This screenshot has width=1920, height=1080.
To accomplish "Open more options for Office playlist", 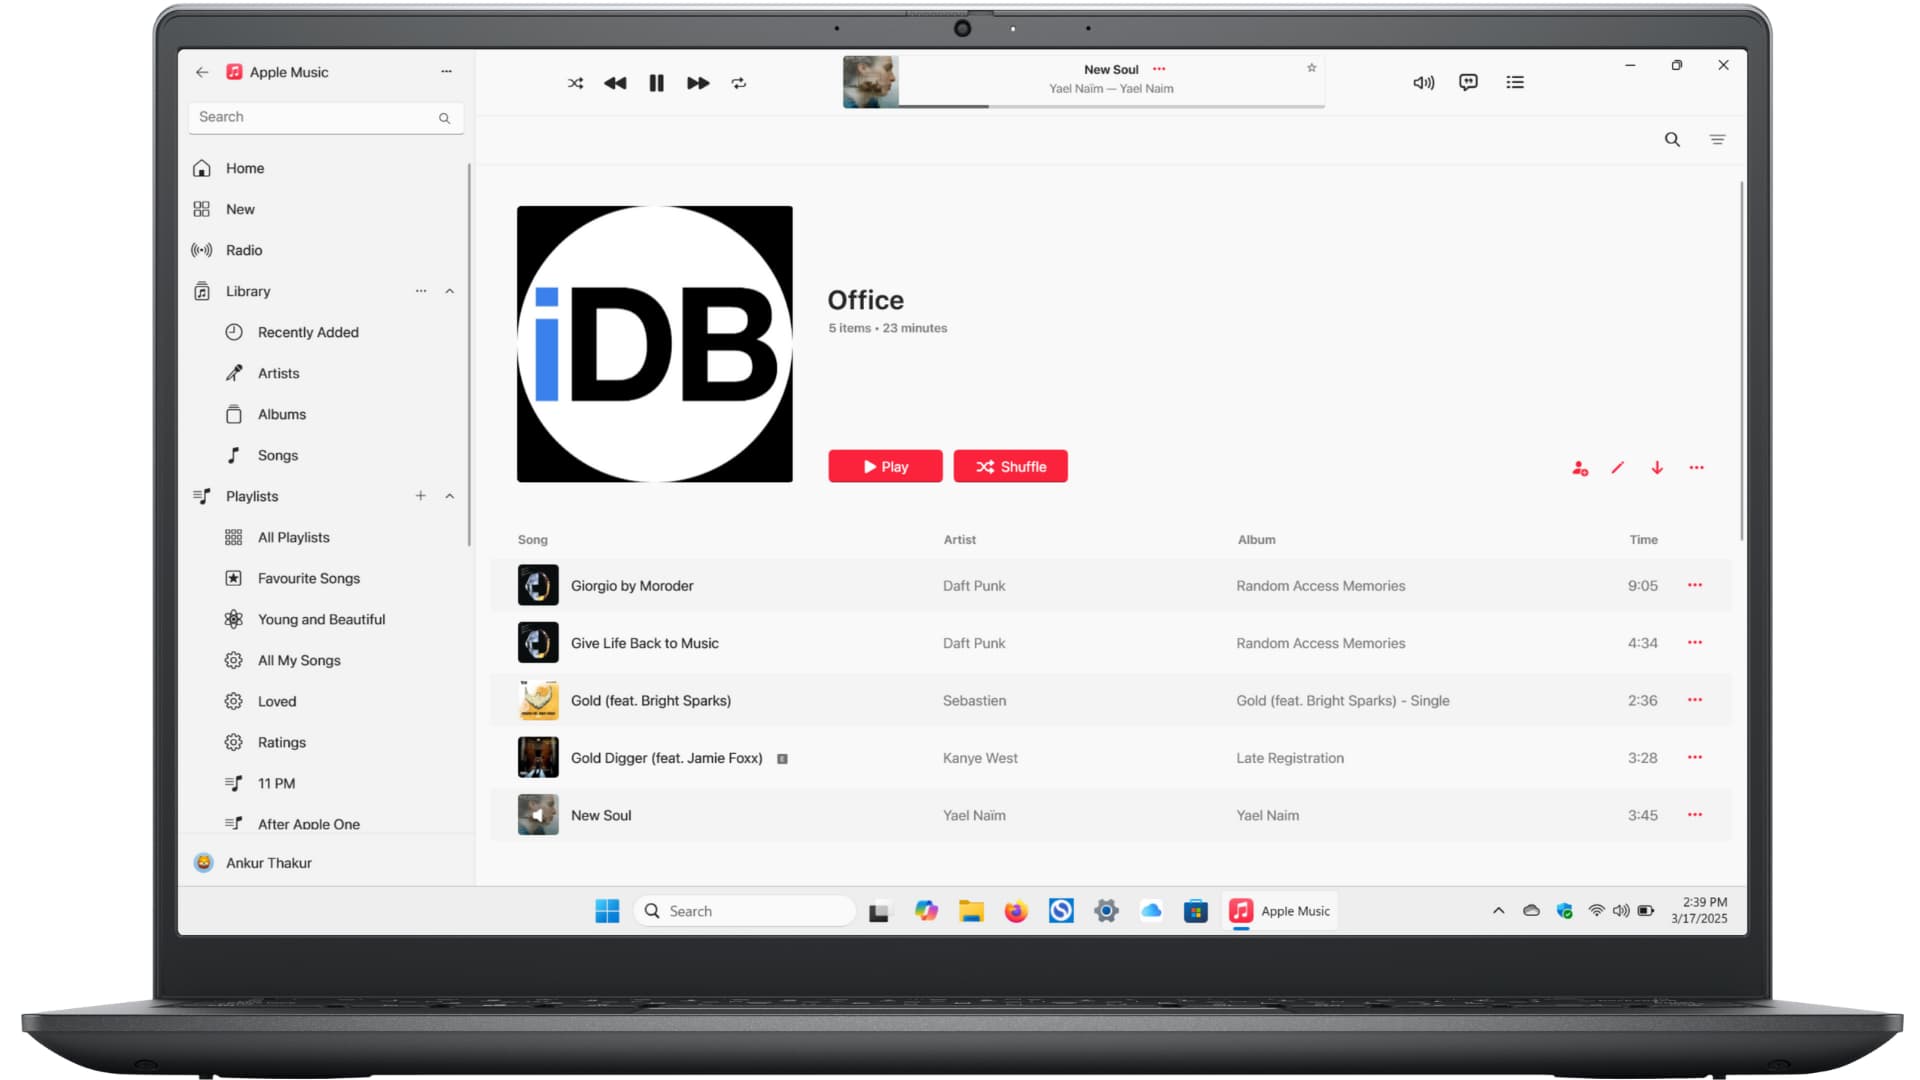I will (x=1696, y=468).
